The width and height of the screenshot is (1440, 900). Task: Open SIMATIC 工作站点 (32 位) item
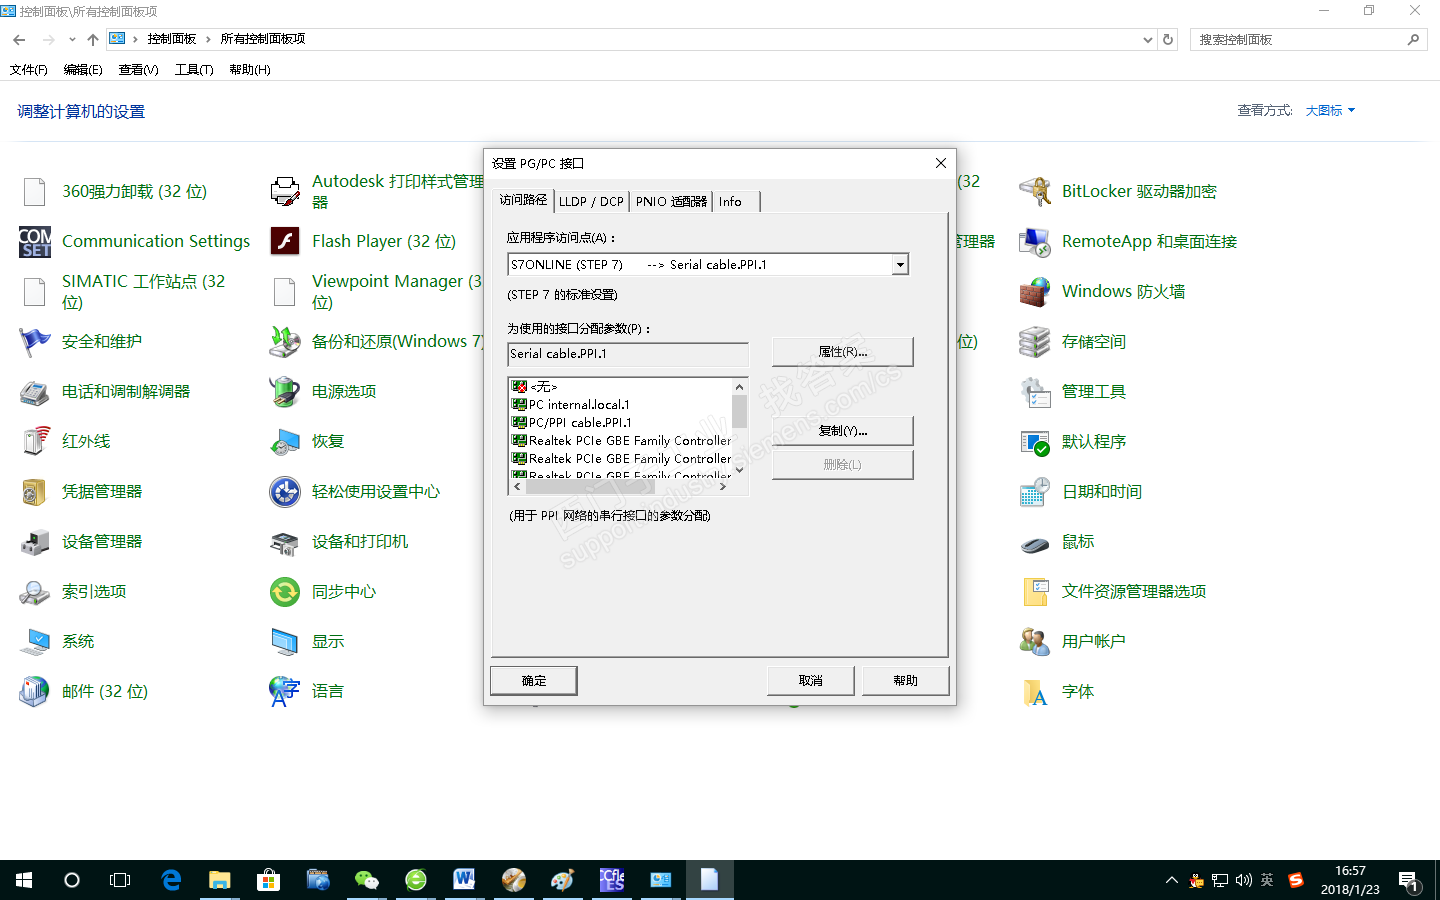[125, 291]
